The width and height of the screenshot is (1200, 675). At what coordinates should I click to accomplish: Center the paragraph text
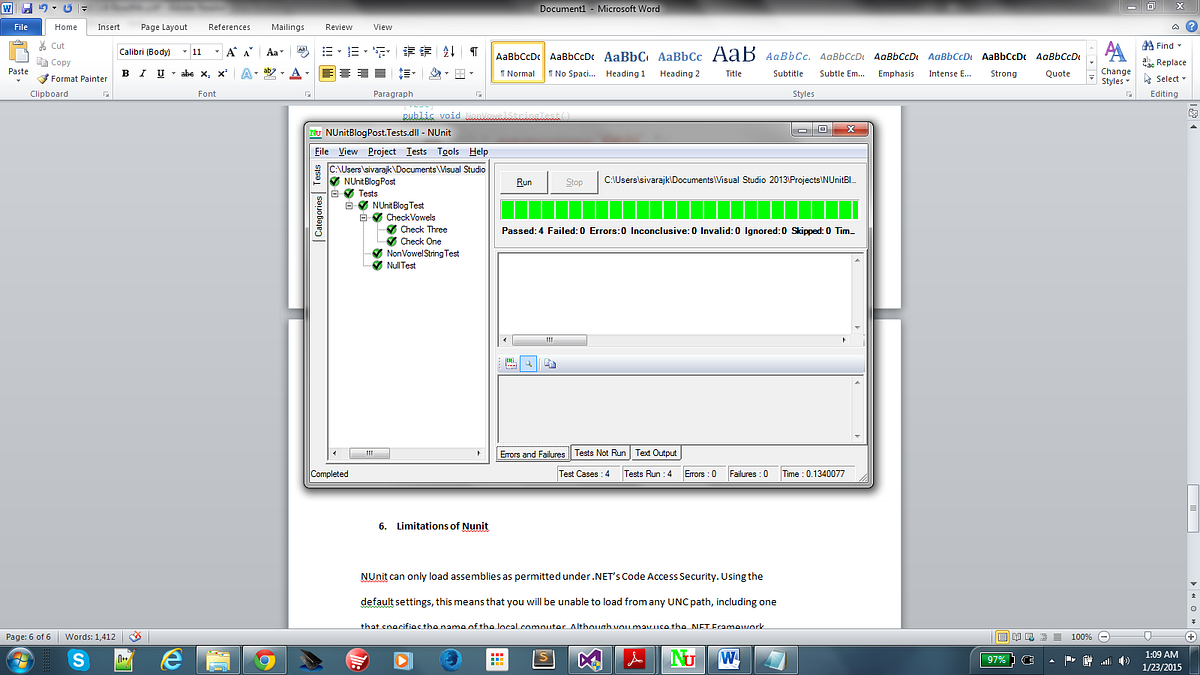344,74
